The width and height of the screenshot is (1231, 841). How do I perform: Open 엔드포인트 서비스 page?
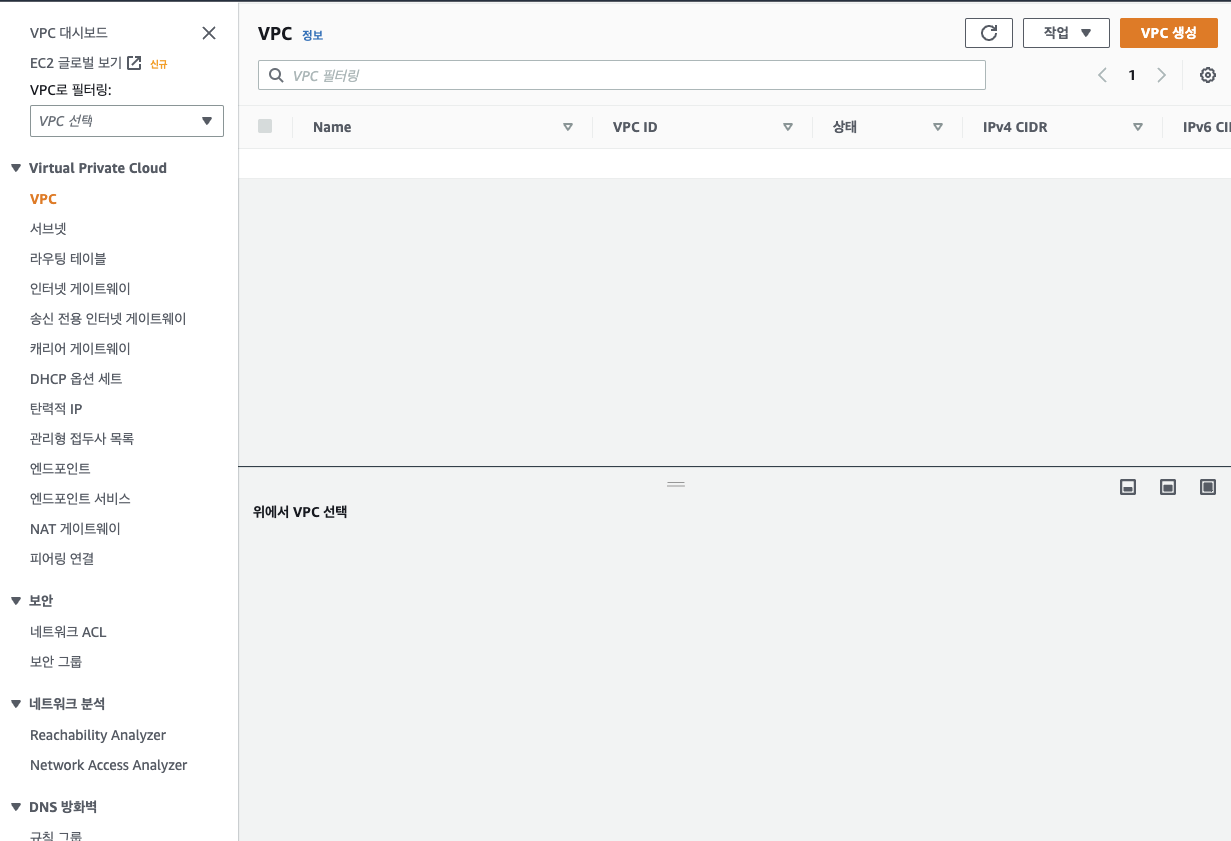pyautogui.click(x=80, y=499)
